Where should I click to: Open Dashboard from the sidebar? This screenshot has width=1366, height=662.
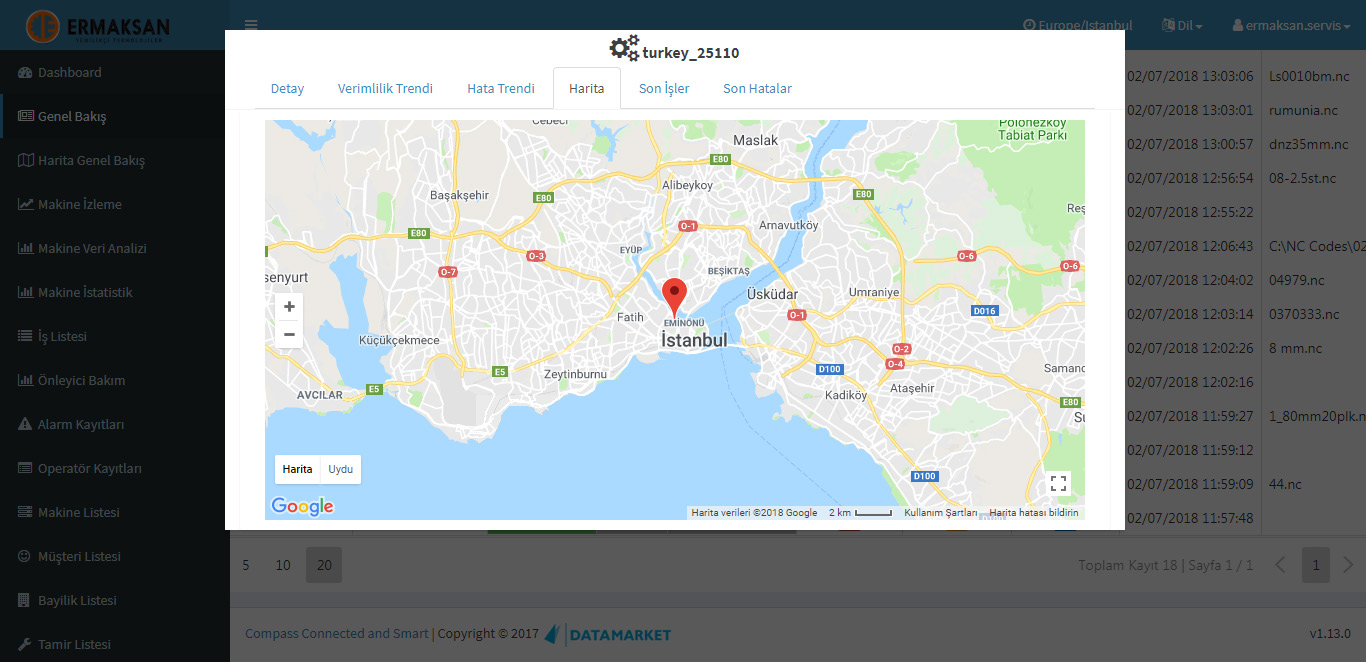pyautogui.click(x=69, y=72)
